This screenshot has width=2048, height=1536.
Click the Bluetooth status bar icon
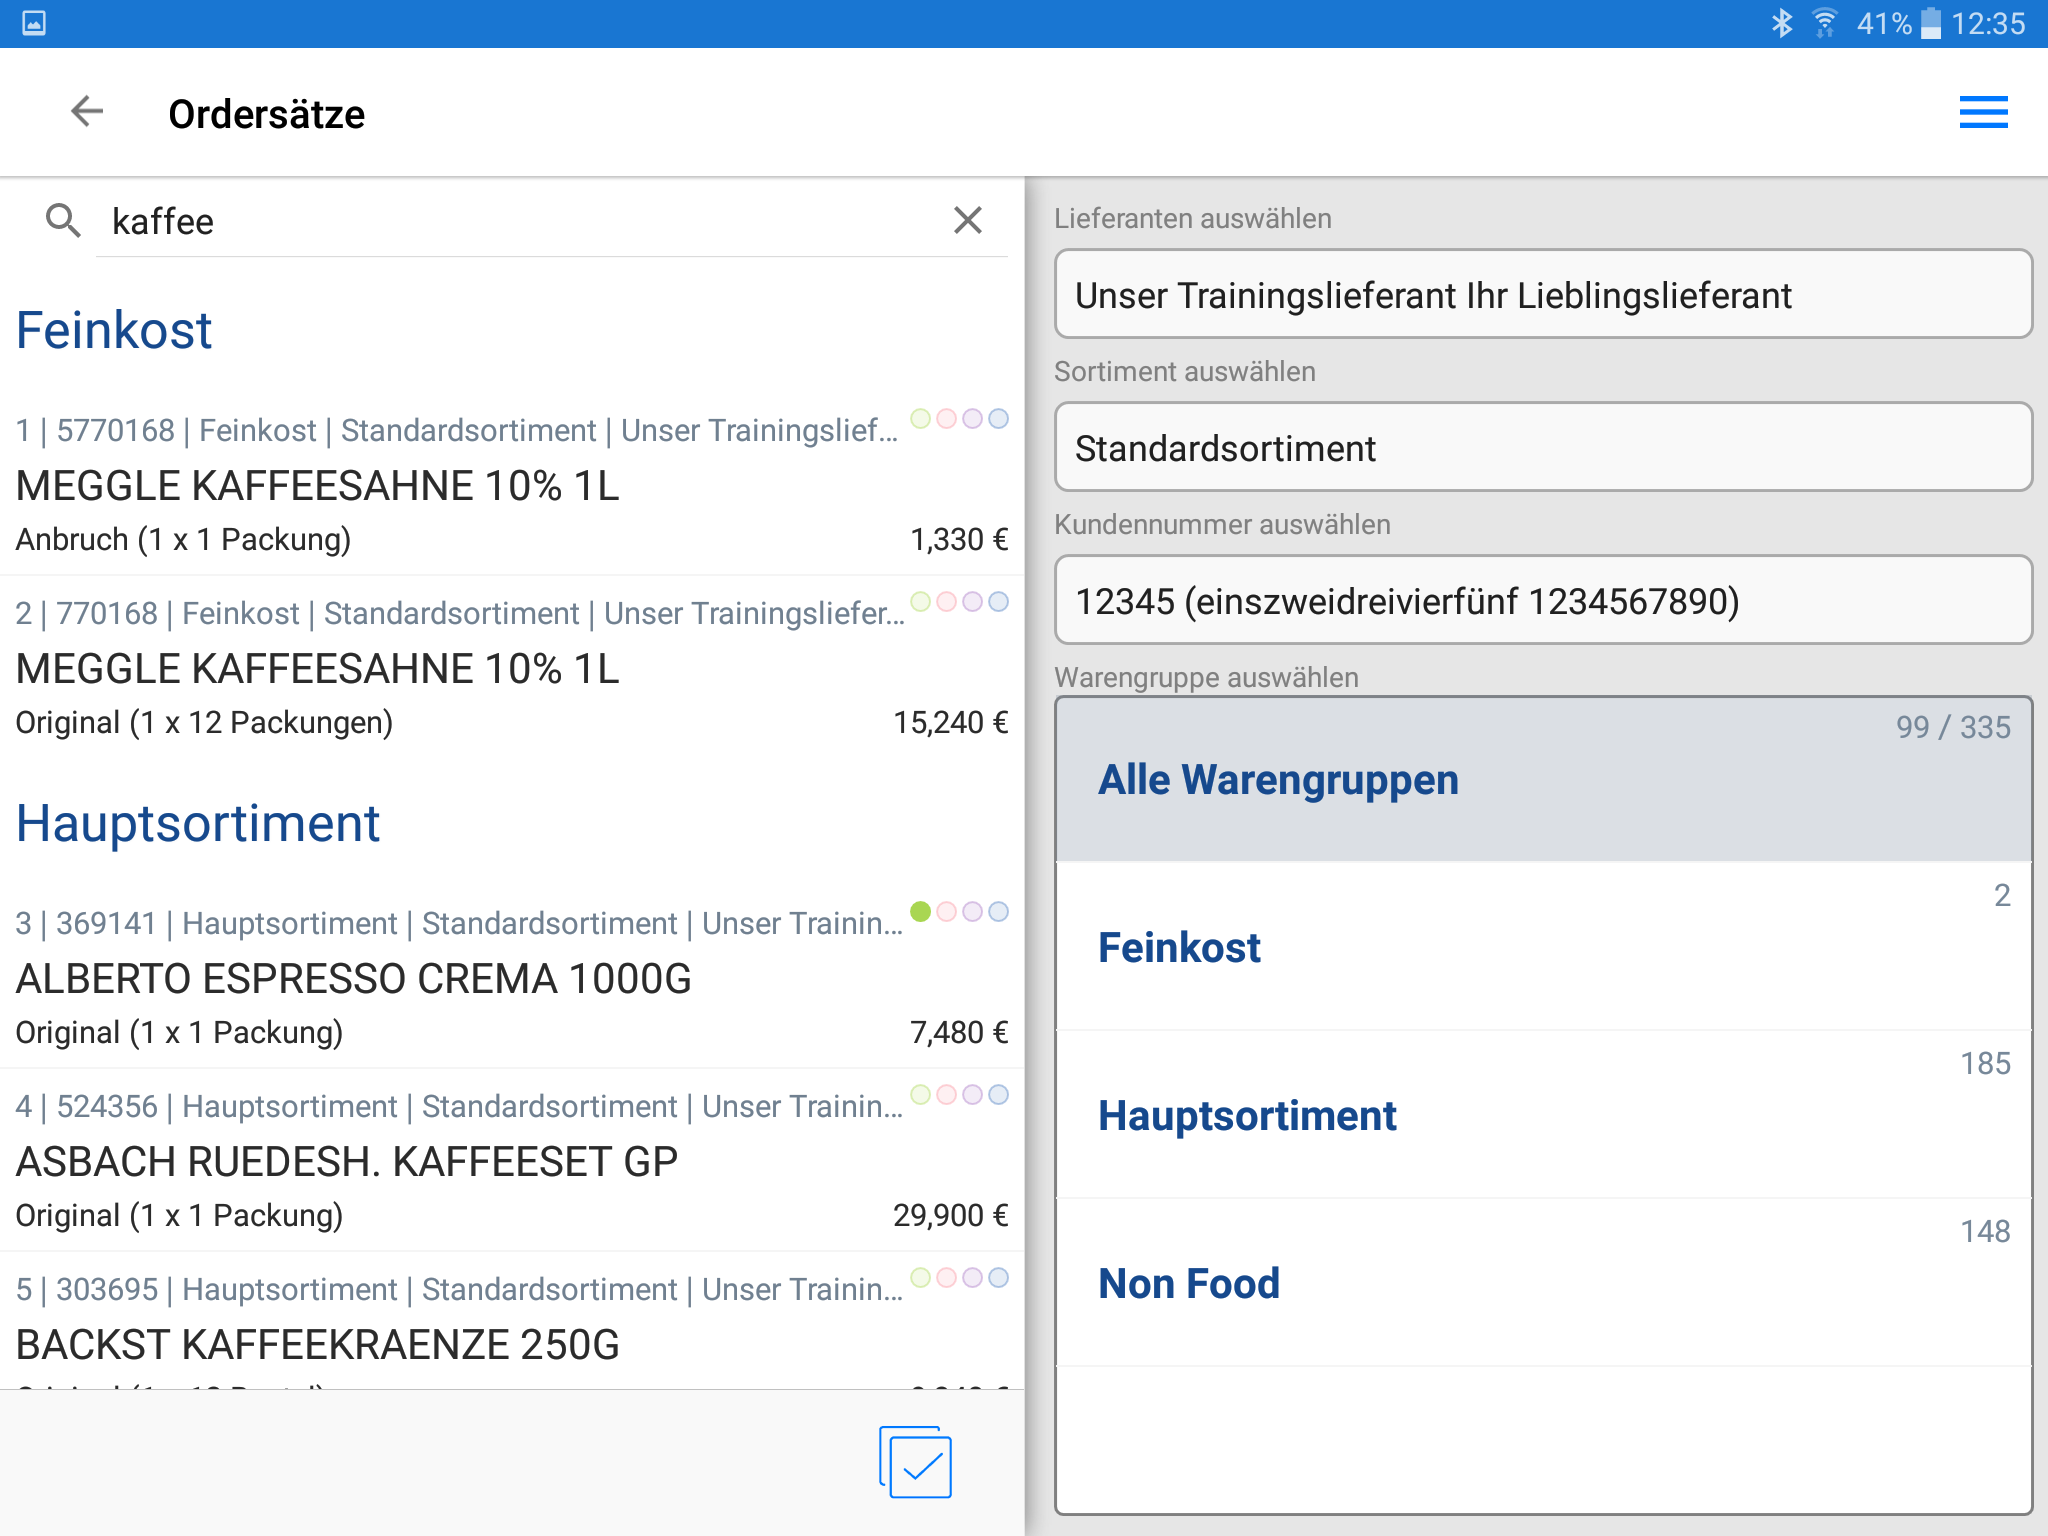(1781, 23)
